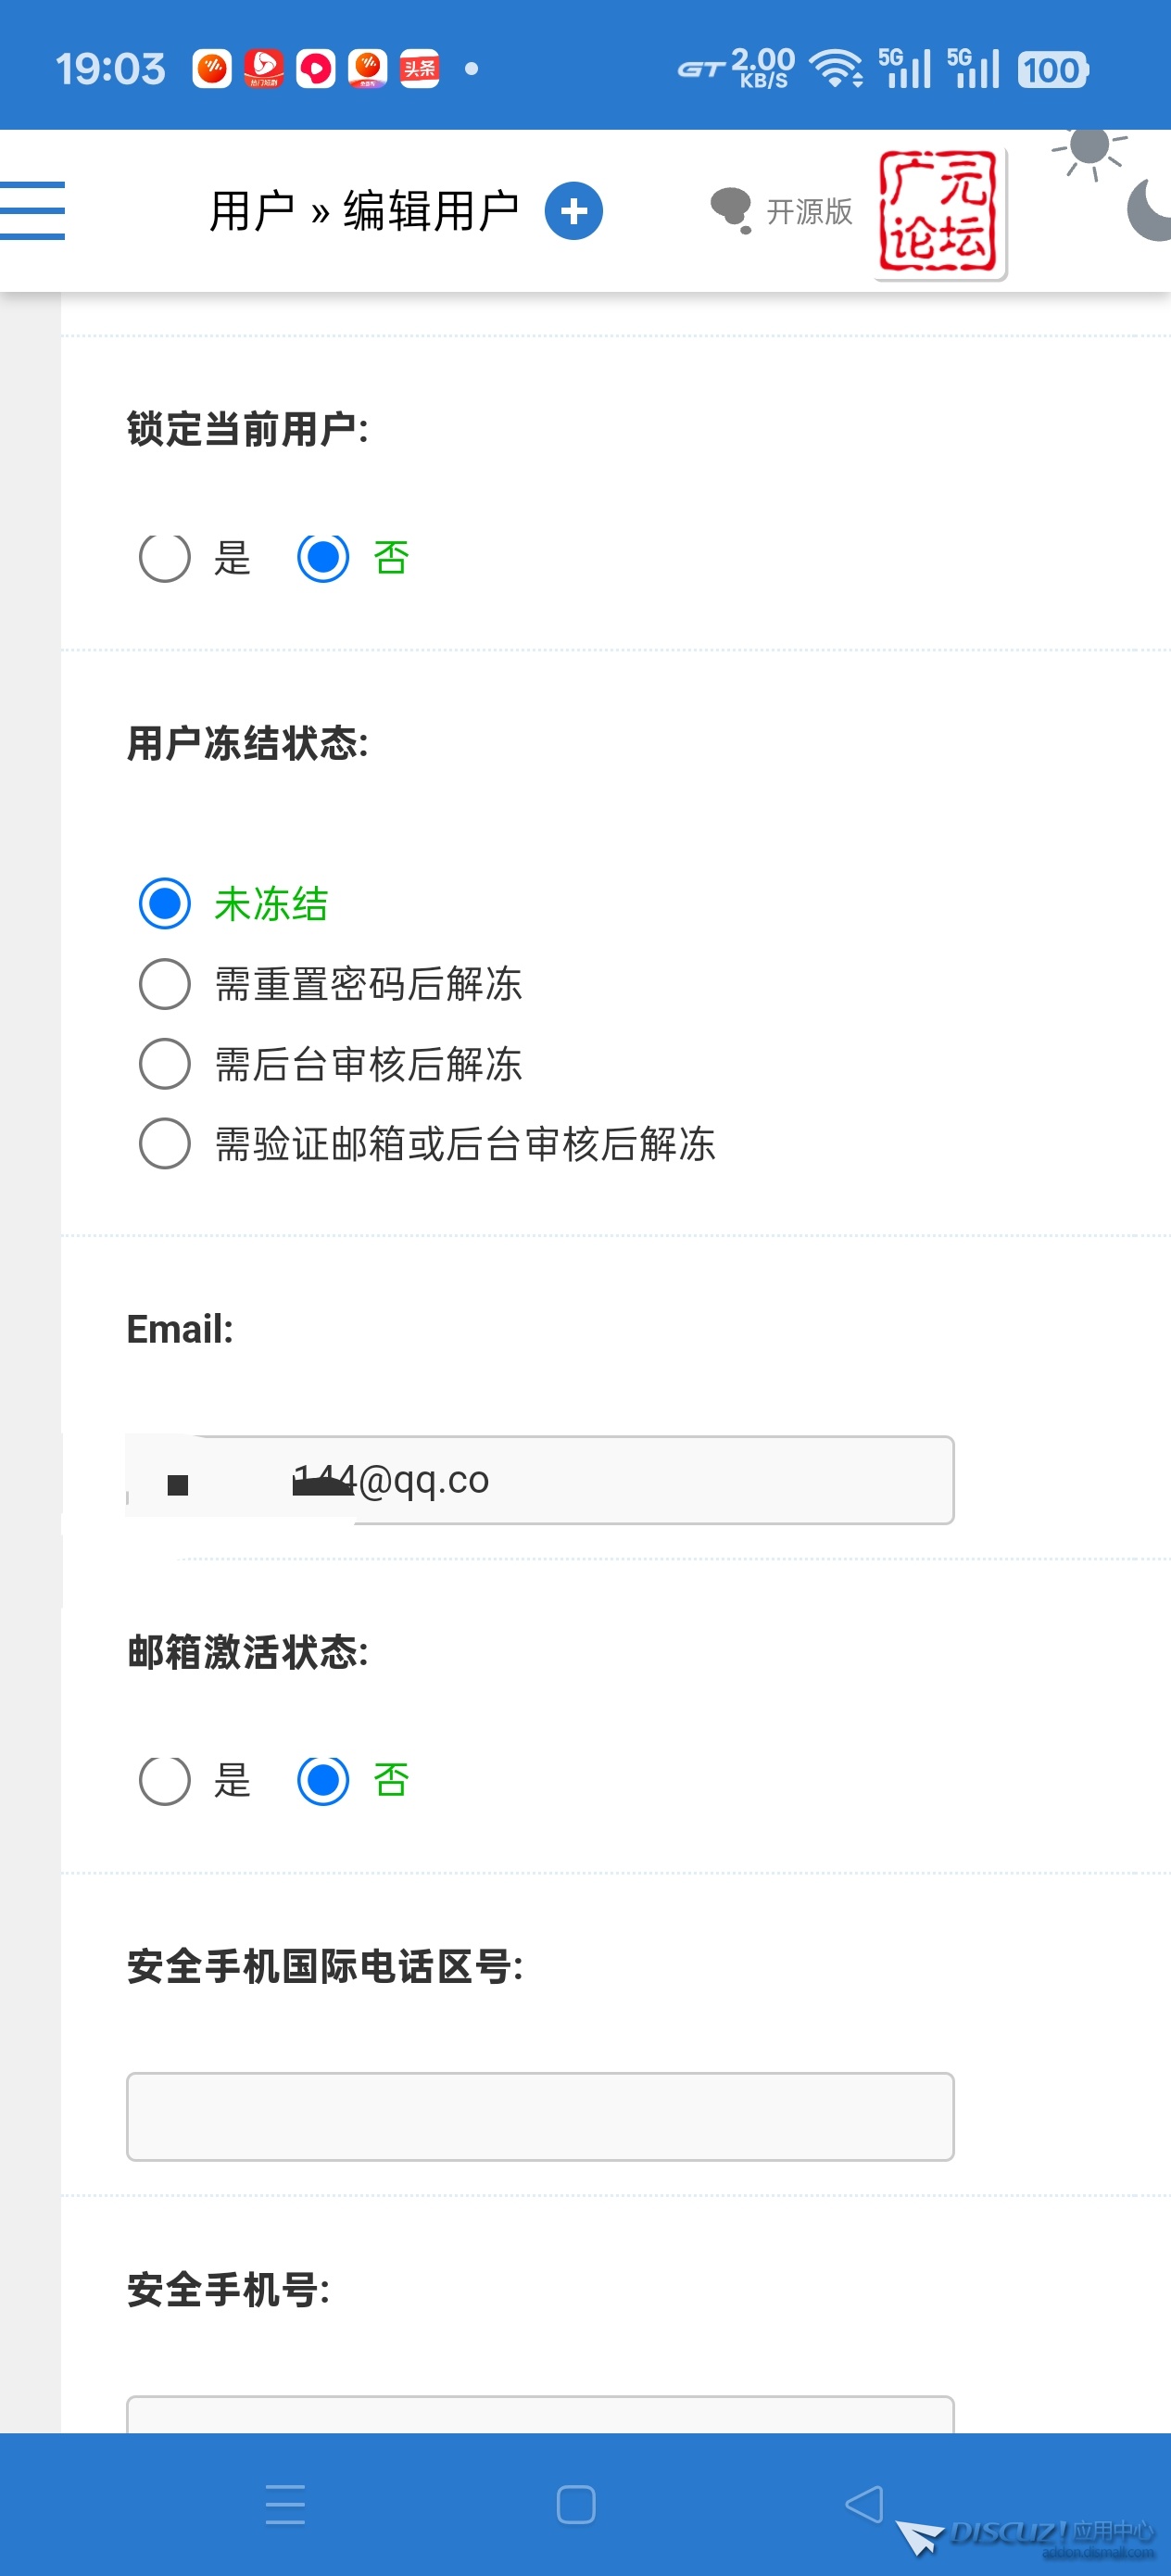Set 邮箱激活状态 to 是
The width and height of the screenshot is (1171, 2576).
[165, 1780]
